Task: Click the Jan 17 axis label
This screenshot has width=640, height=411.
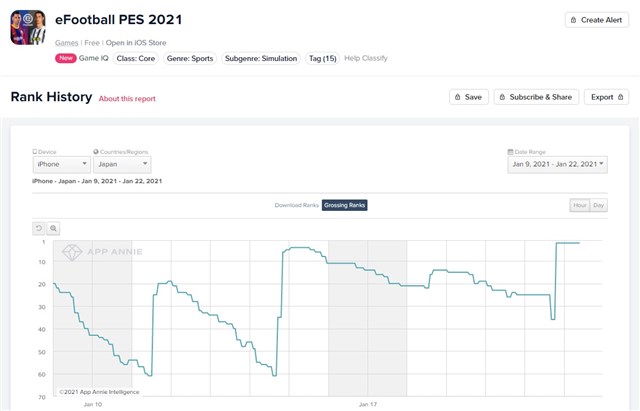Action: click(x=368, y=404)
